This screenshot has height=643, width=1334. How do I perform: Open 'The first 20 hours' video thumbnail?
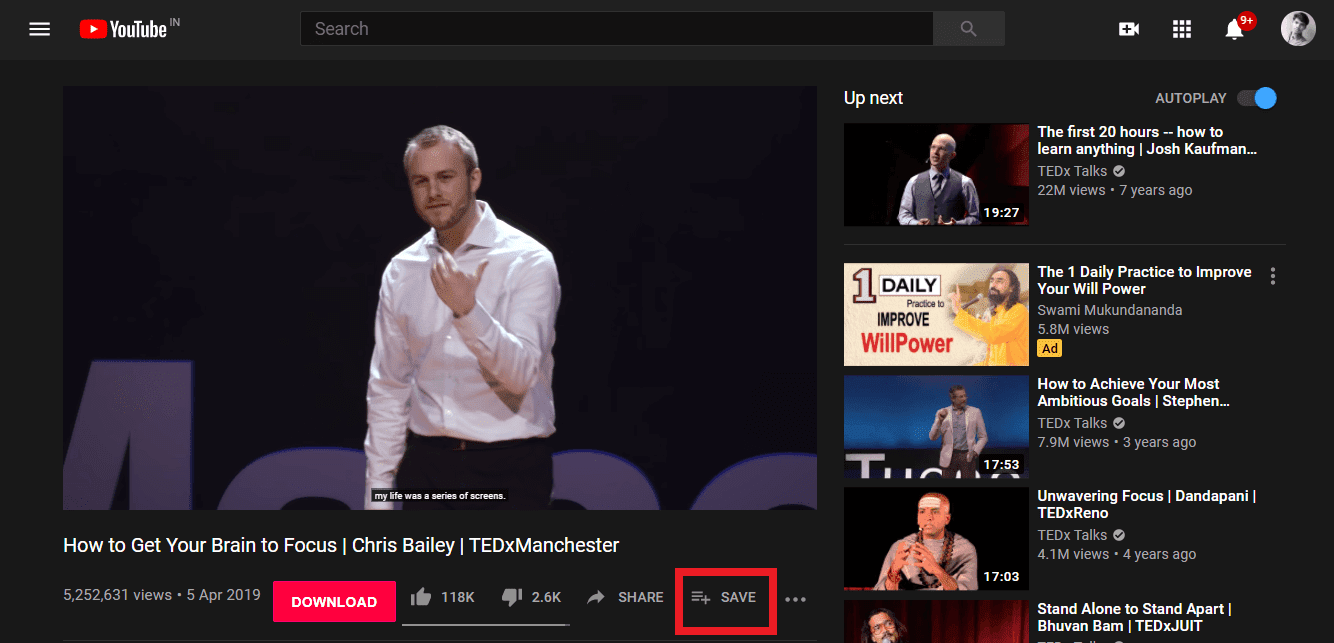click(936, 174)
